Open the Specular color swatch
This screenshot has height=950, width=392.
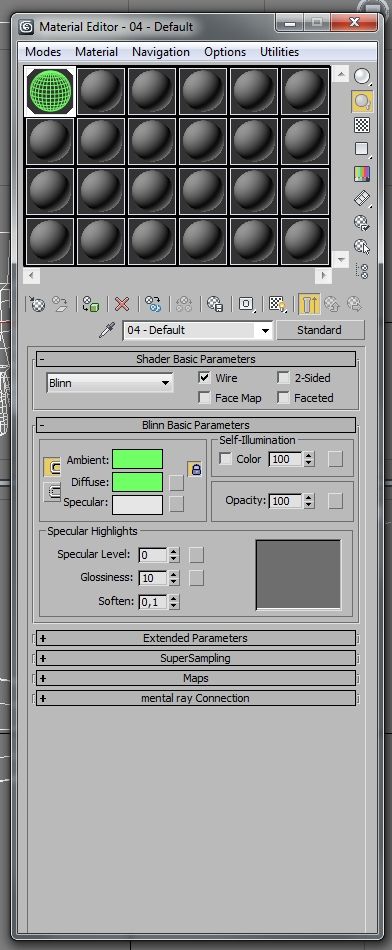[138, 504]
